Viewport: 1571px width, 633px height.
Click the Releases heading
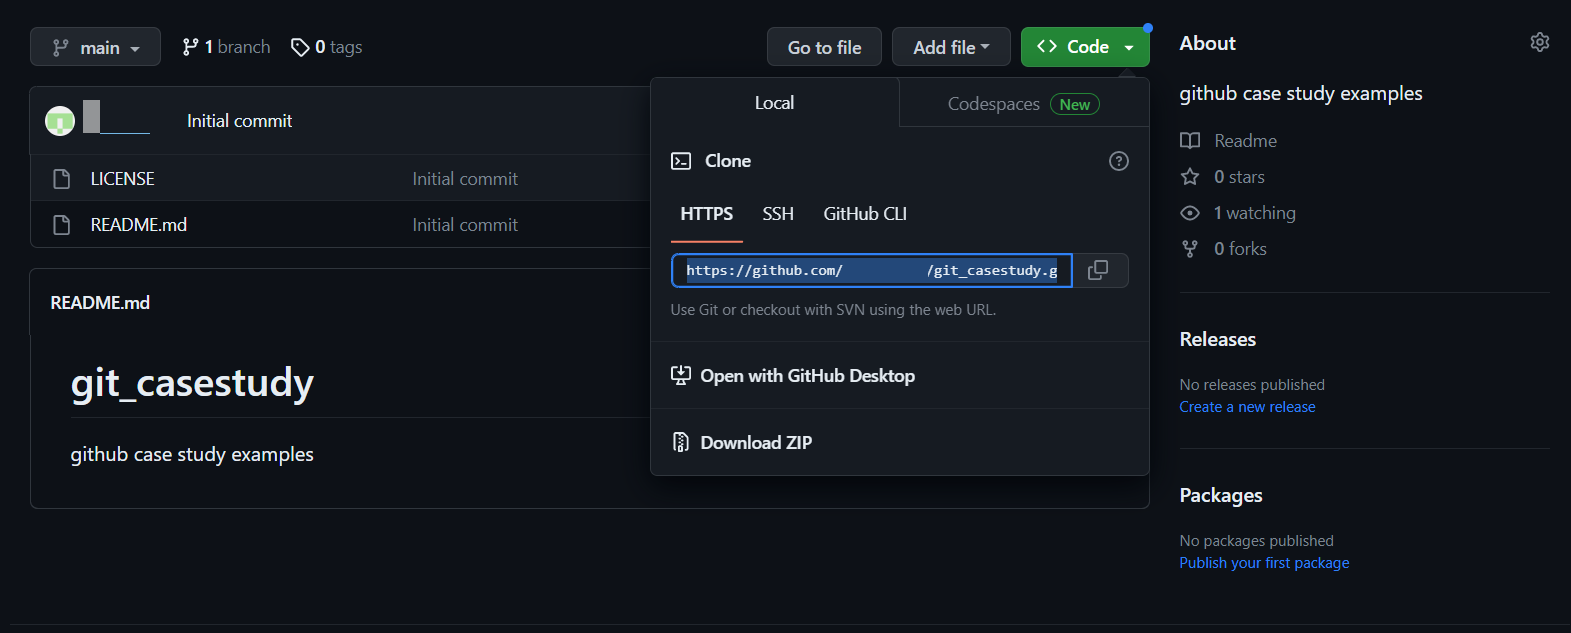(1218, 339)
